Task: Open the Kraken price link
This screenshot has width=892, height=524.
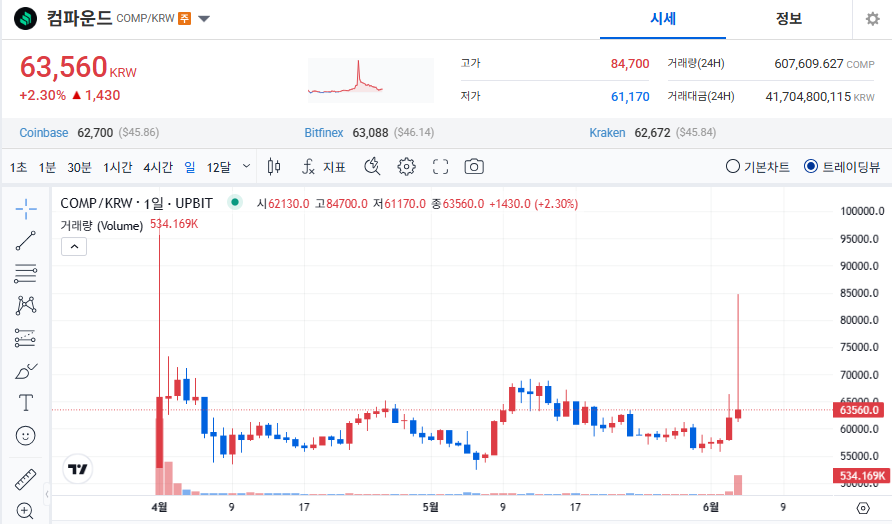Action: tap(607, 133)
